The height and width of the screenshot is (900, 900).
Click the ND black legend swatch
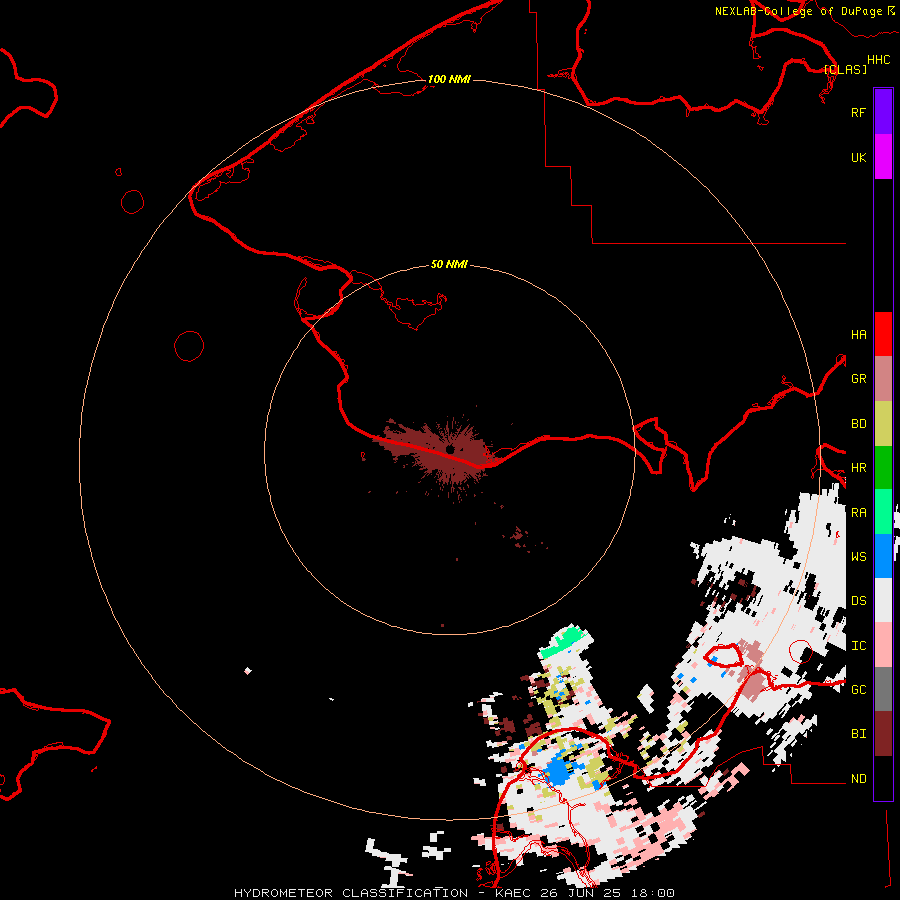click(883, 778)
